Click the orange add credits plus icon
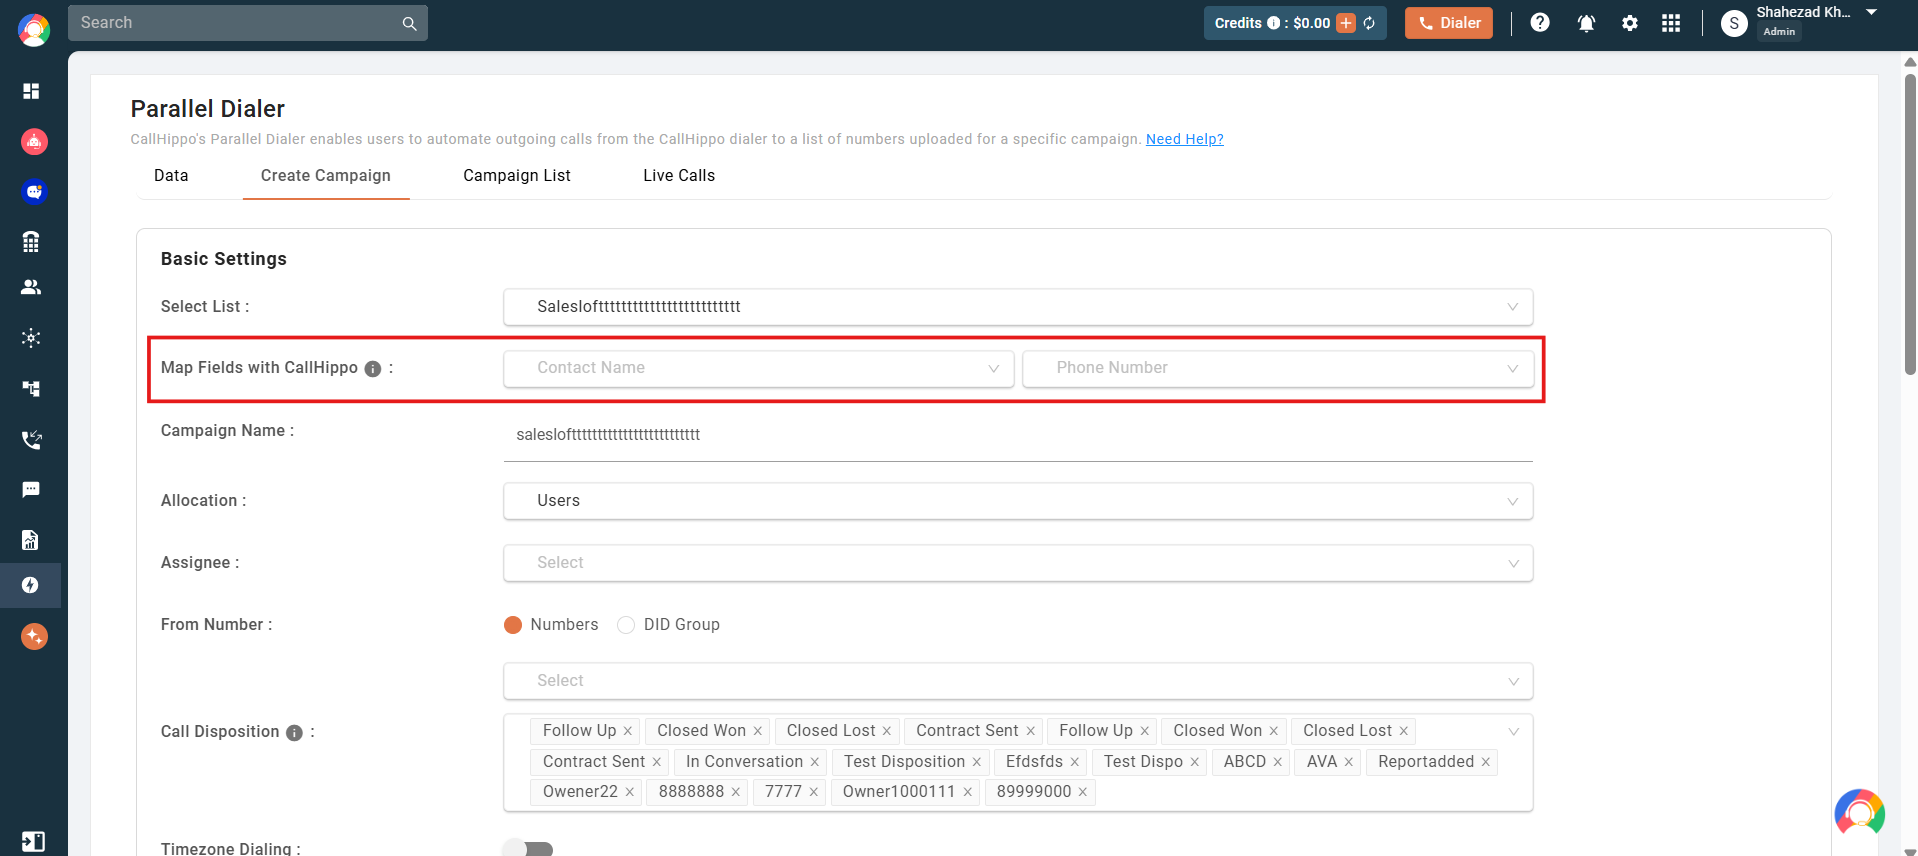Screen dimensions: 1918x856 pos(1346,23)
